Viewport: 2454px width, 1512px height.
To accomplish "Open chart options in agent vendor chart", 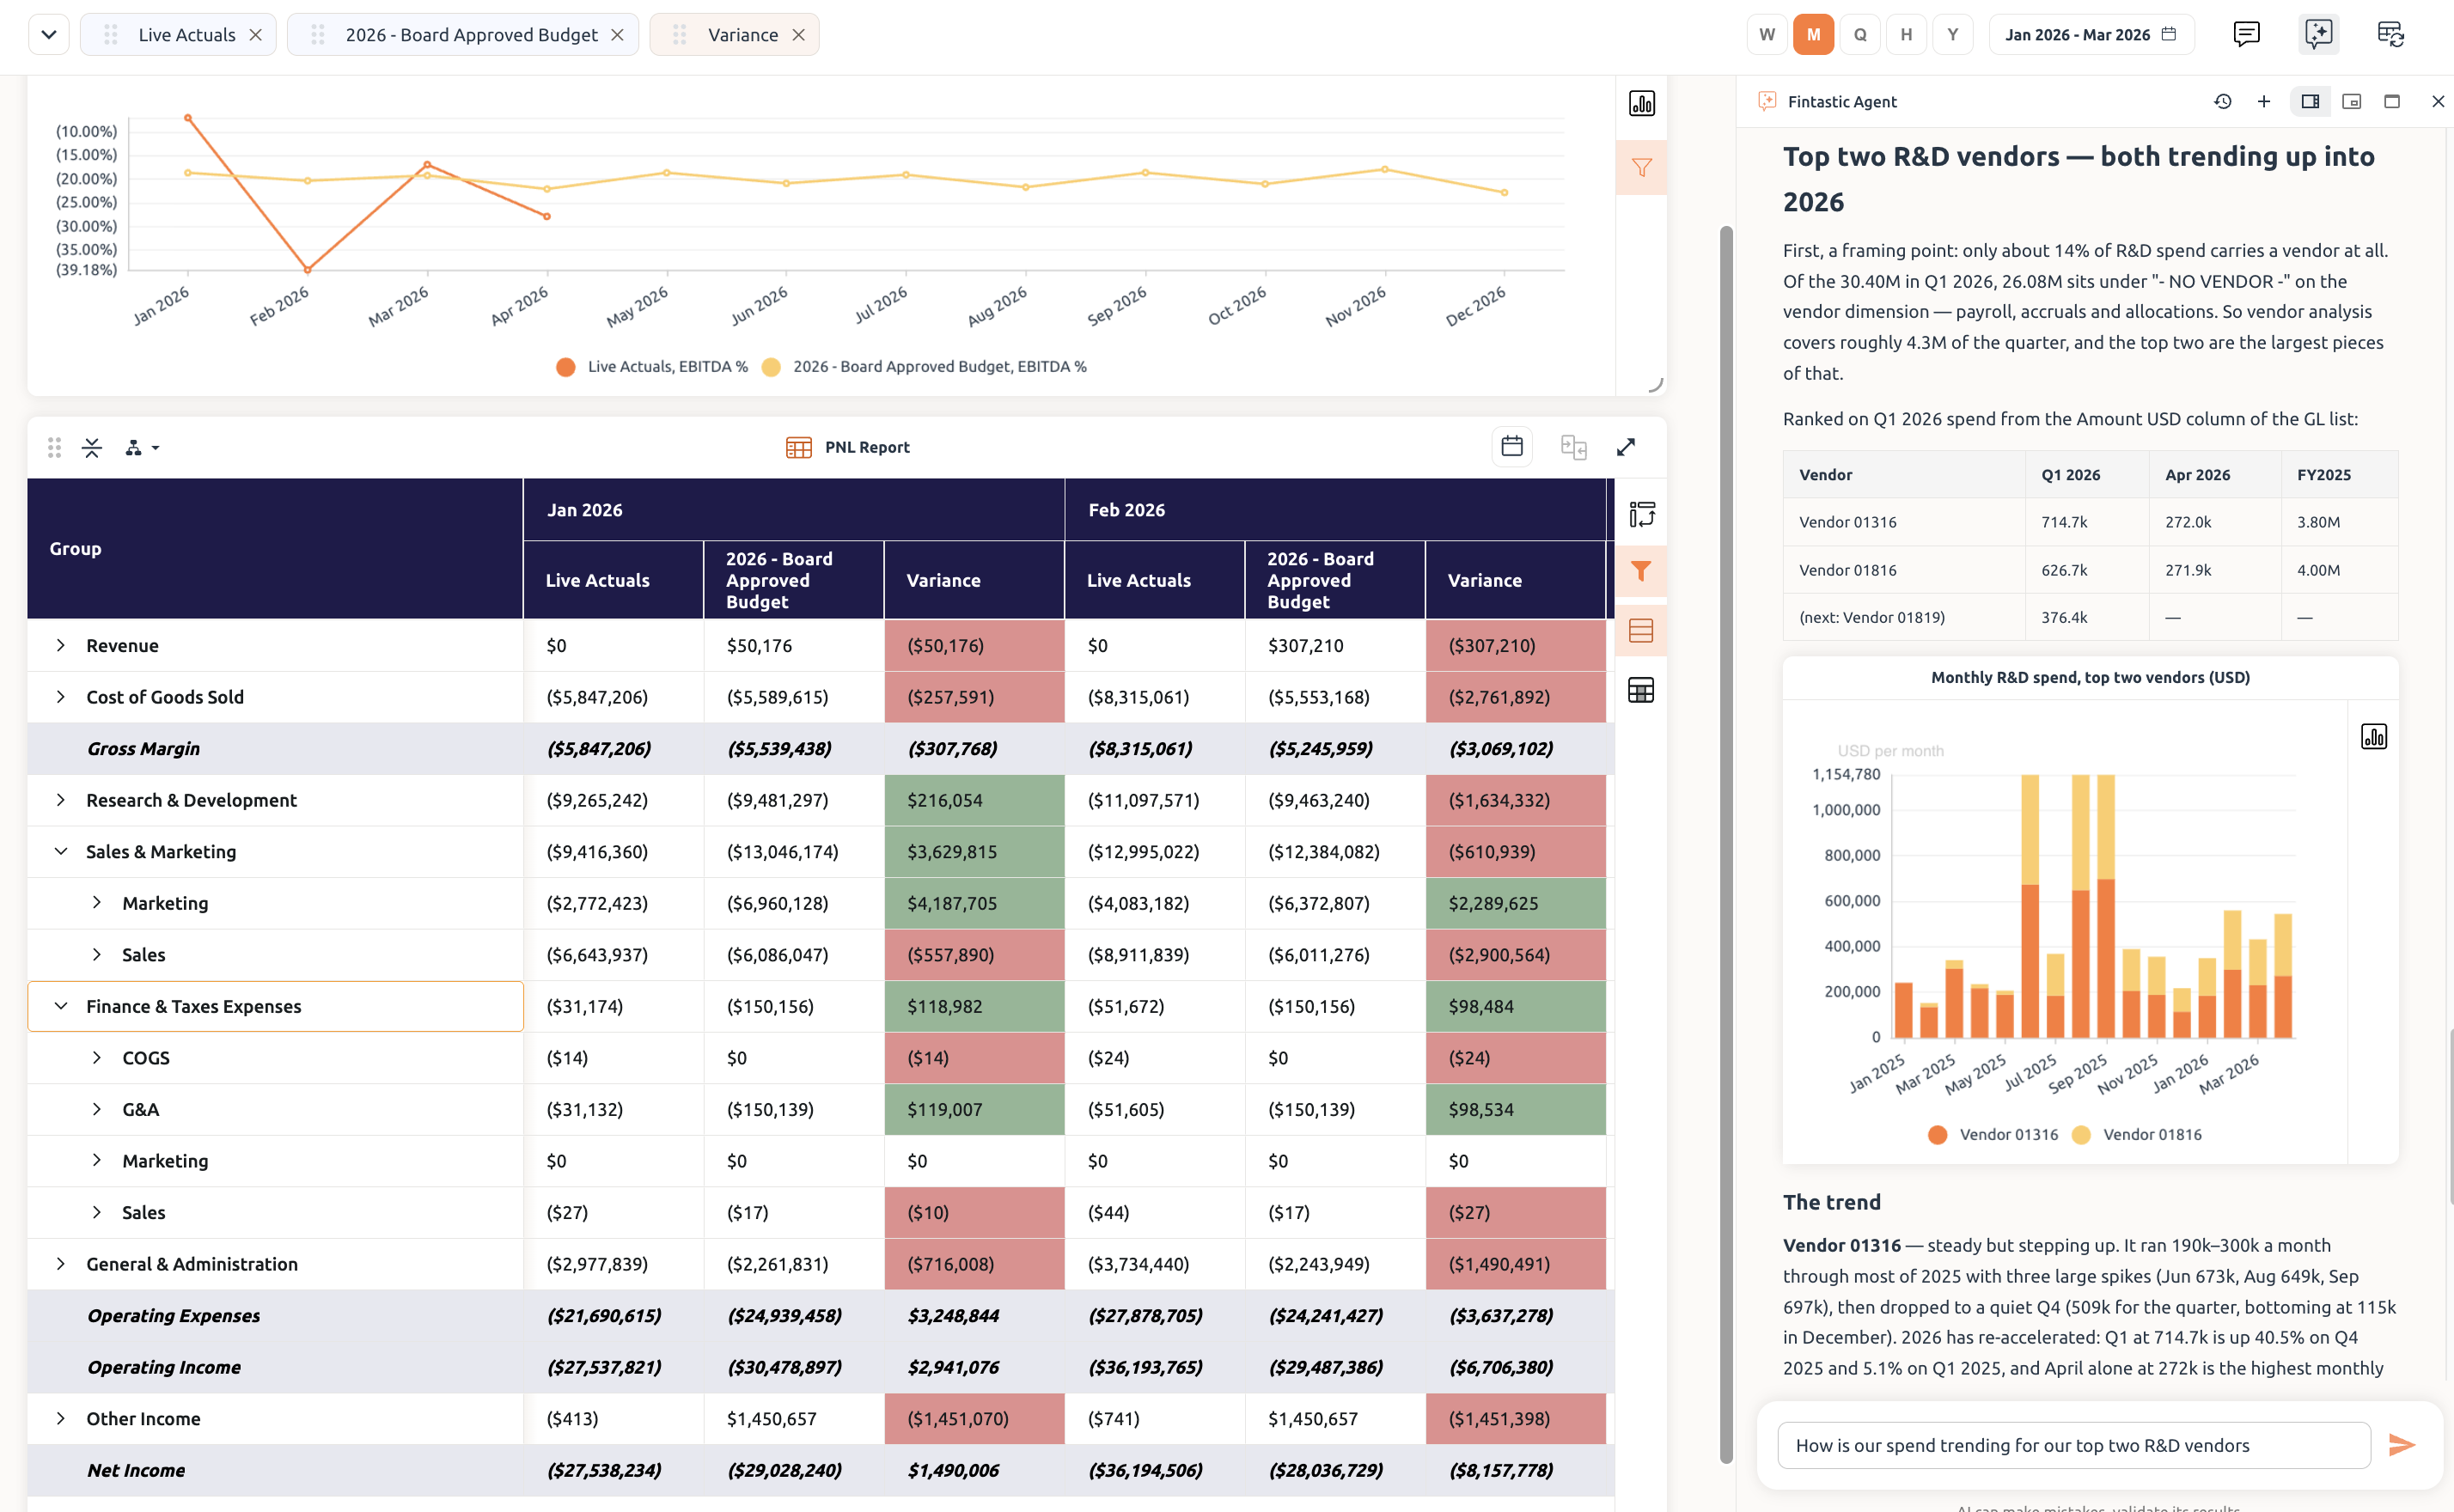I will 2373,737.
